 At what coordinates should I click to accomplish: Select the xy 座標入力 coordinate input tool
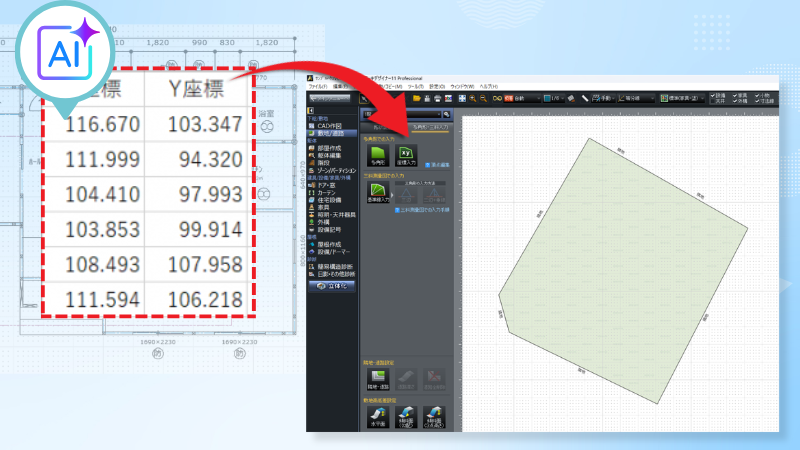pyautogui.click(x=406, y=155)
